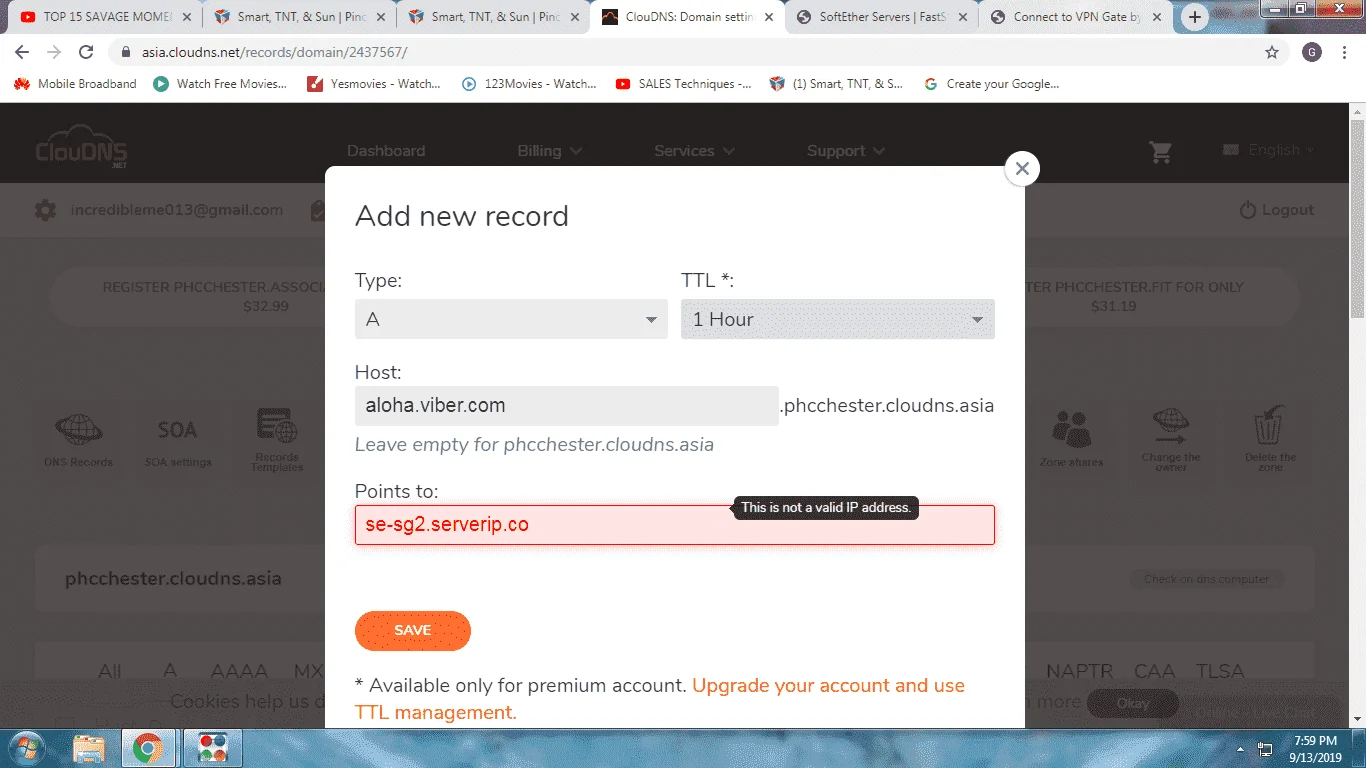Open SOA settings icon

177,430
